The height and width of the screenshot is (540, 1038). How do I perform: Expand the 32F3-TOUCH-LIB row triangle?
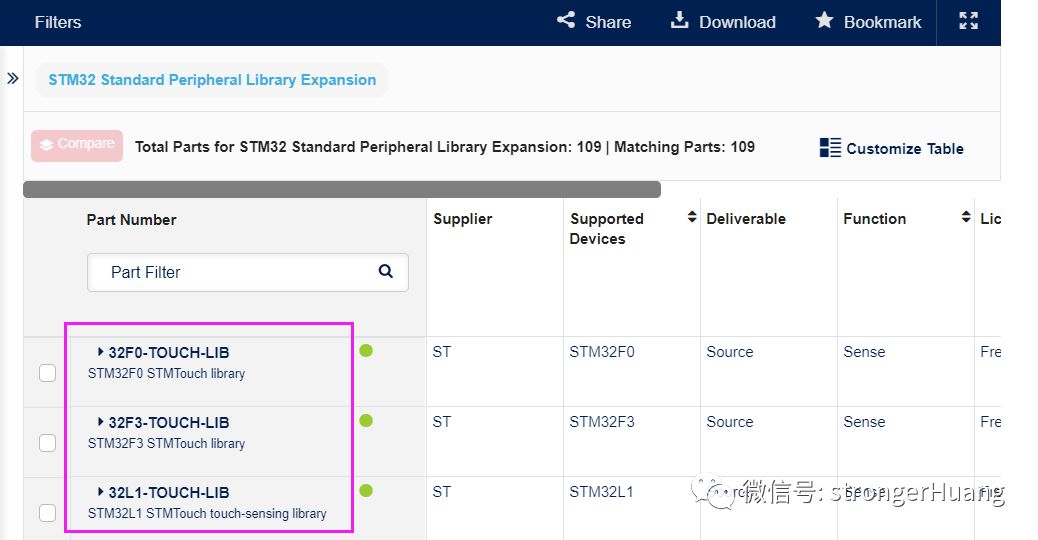pyautogui.click(x=101, y=422)
